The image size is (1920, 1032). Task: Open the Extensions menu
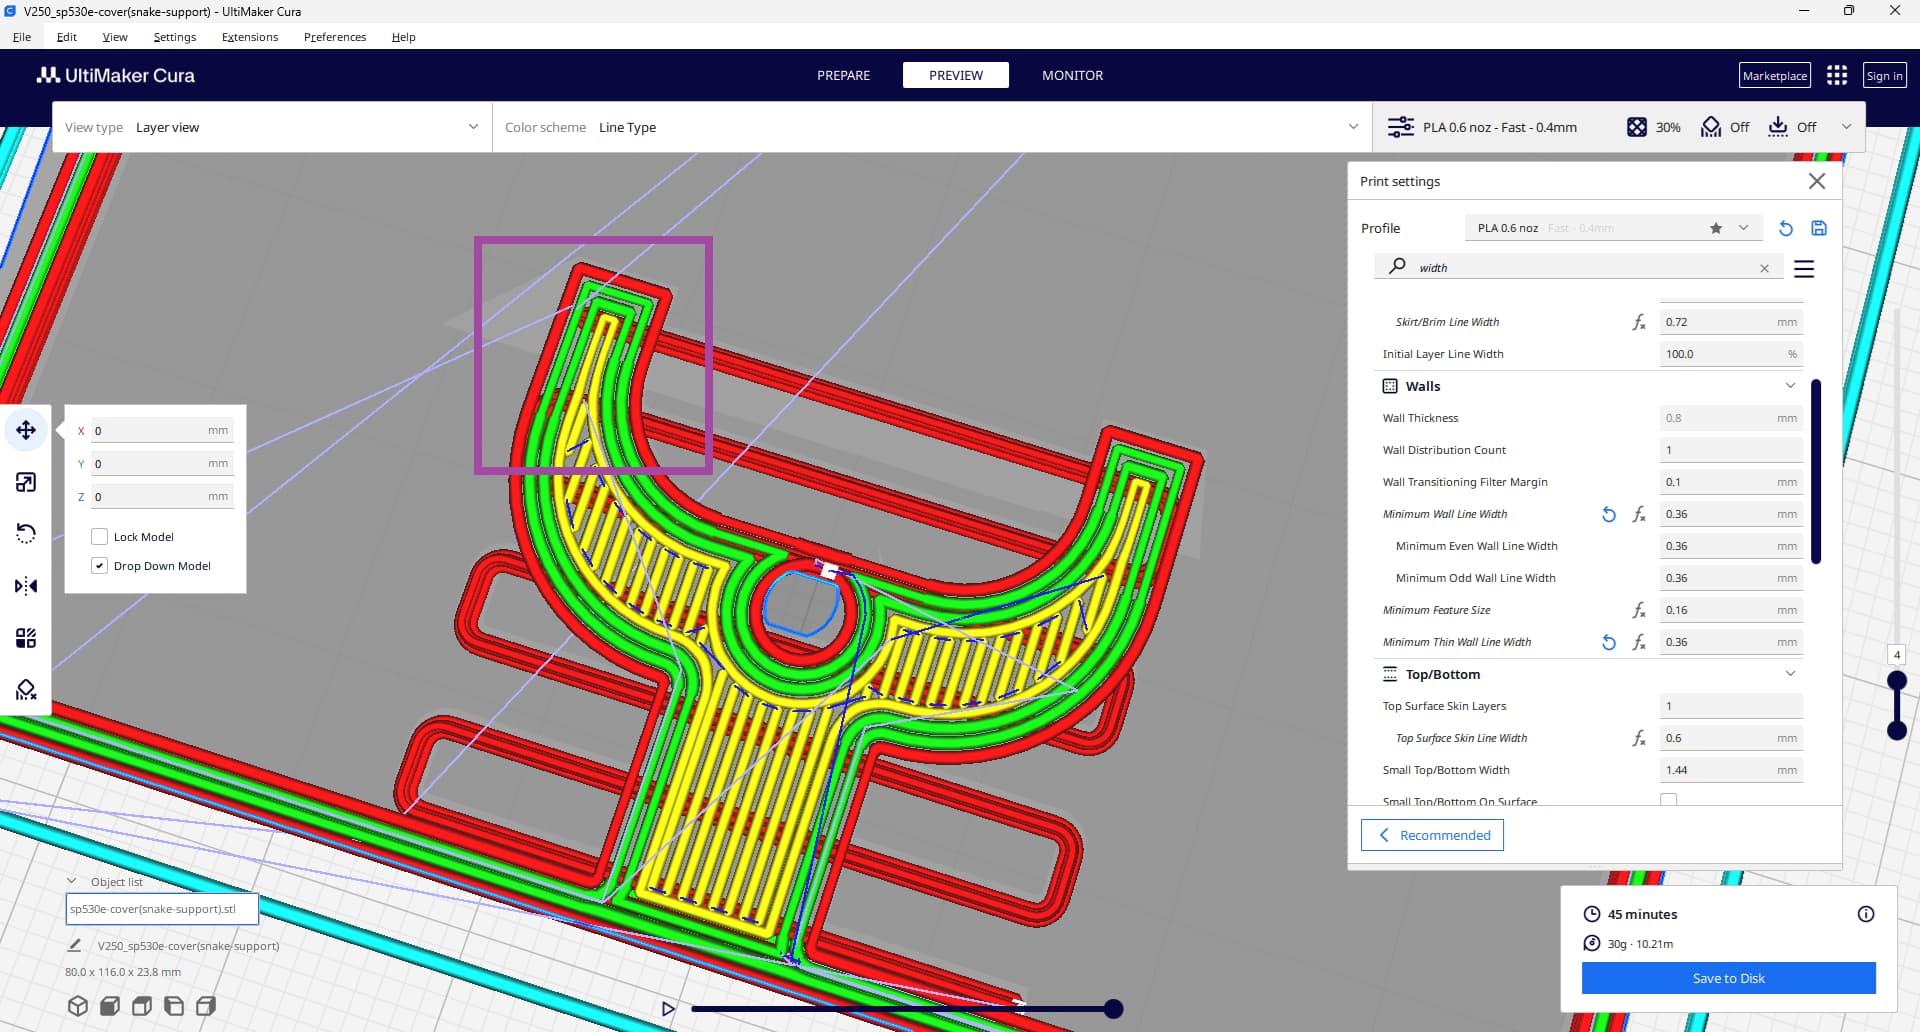point(250,37)
